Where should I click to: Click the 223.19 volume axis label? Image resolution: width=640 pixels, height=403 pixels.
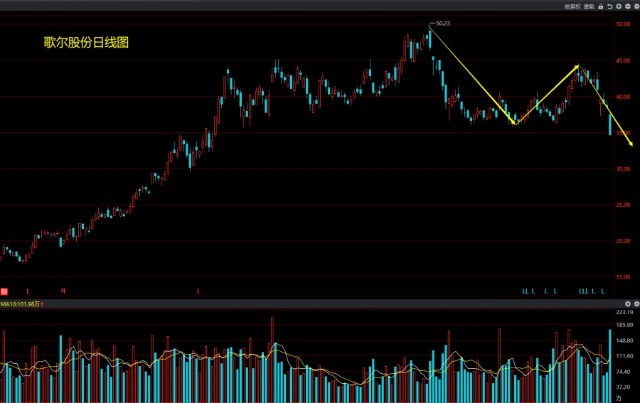pos(625,312)
